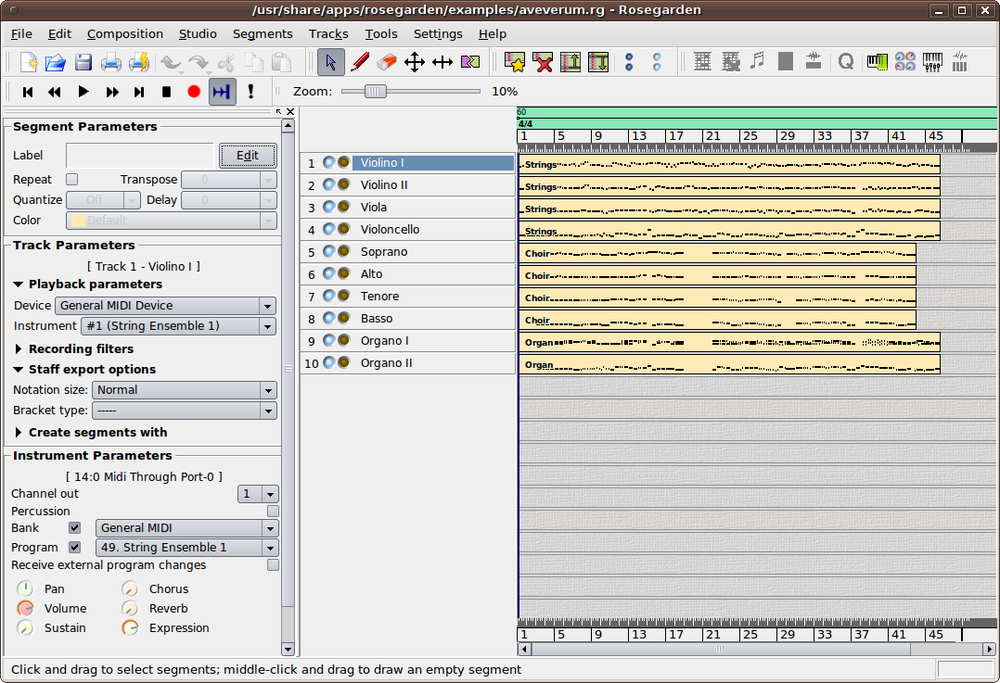1000x683 pixels.
Task: Select the Eraser tool in the toolbar
Action: click(x=387, y=62)
